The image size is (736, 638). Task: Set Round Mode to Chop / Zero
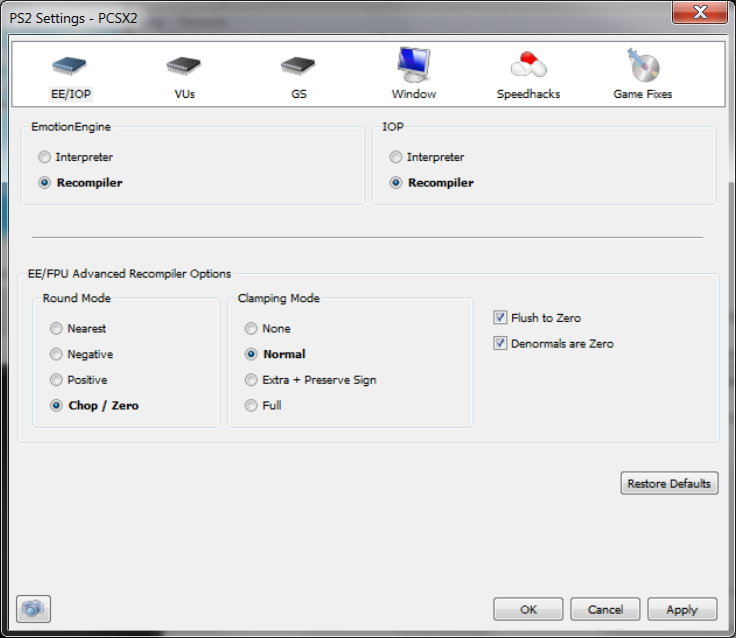56,405
